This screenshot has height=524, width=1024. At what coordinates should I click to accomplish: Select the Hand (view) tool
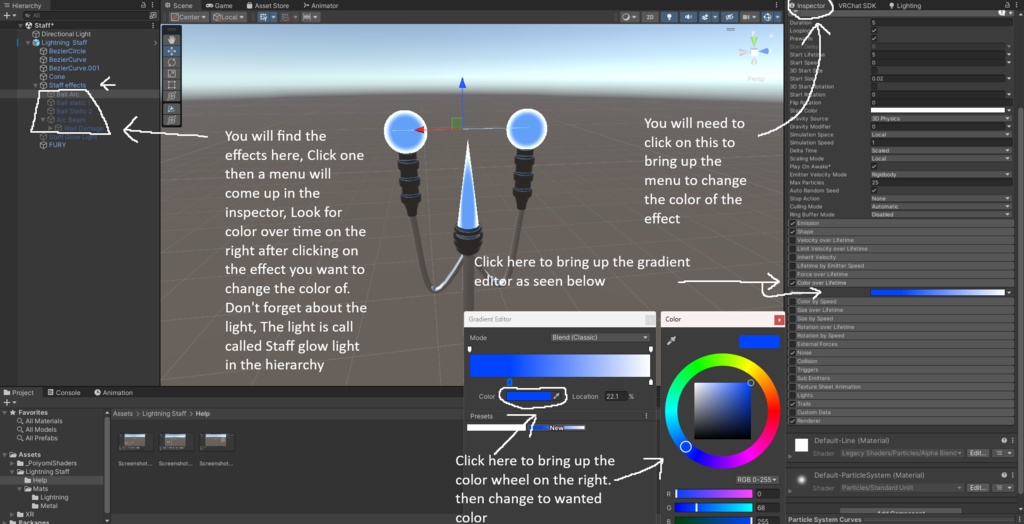[172, 39]
